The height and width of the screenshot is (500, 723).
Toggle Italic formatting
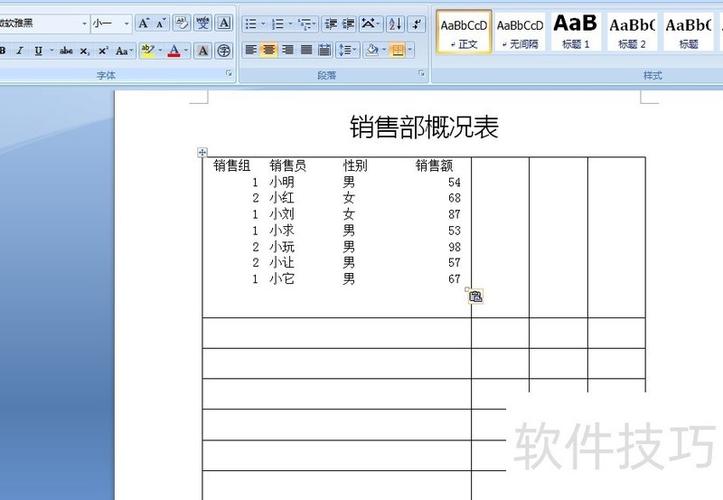20,51
